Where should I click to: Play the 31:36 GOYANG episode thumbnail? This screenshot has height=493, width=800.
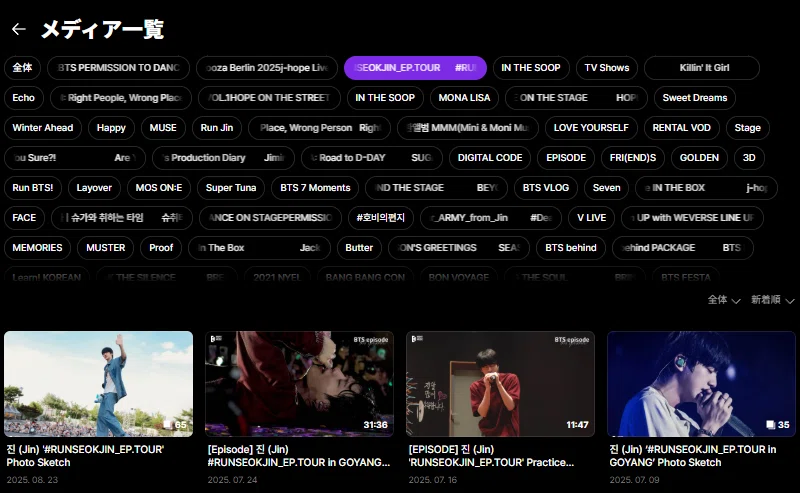click(x=299, y=384)
